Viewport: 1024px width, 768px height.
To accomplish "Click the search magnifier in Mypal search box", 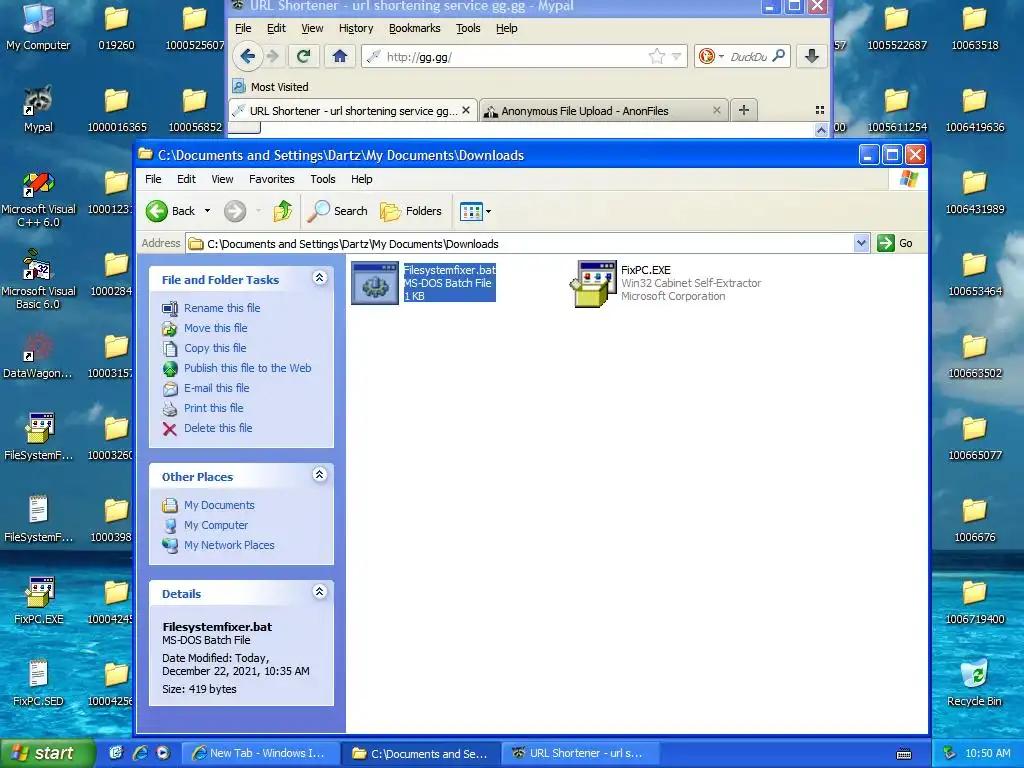I will [x=778, y=56].
